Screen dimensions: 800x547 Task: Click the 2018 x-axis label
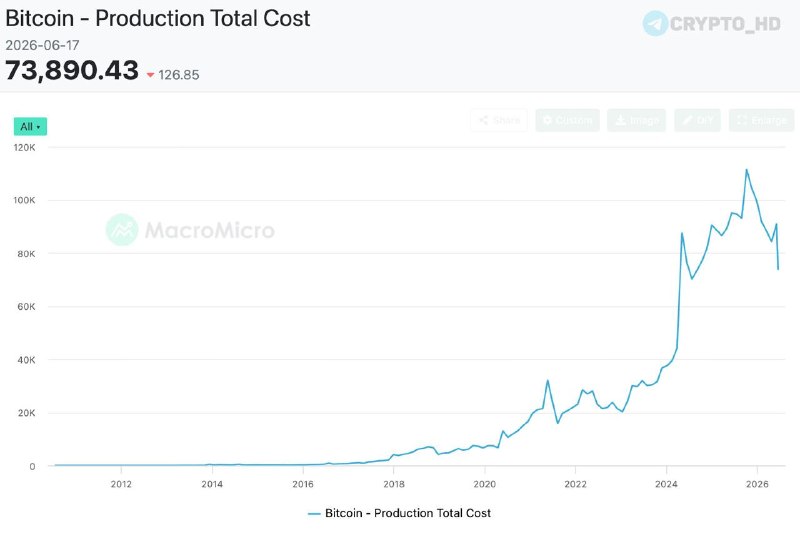coord(394,484)
